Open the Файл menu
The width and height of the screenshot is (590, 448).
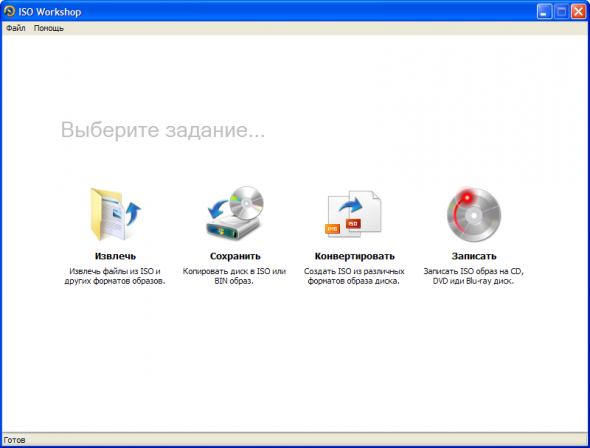pyautogui.click(x=16, y=28)
